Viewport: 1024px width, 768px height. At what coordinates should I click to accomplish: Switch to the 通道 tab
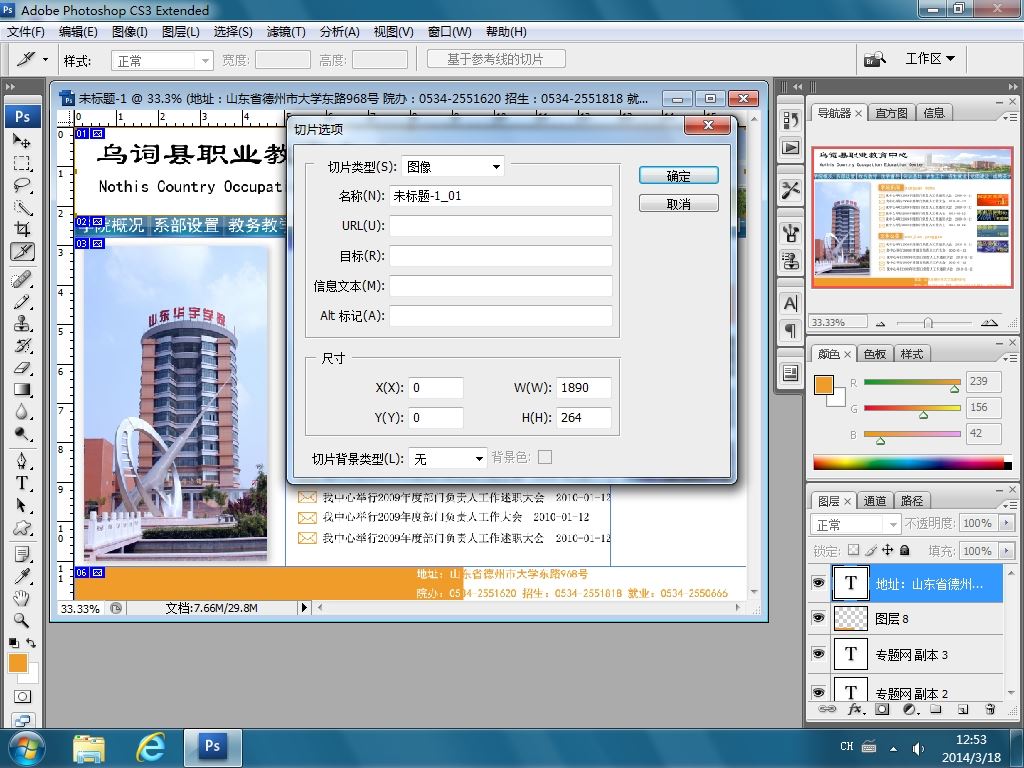pos(874,501)
